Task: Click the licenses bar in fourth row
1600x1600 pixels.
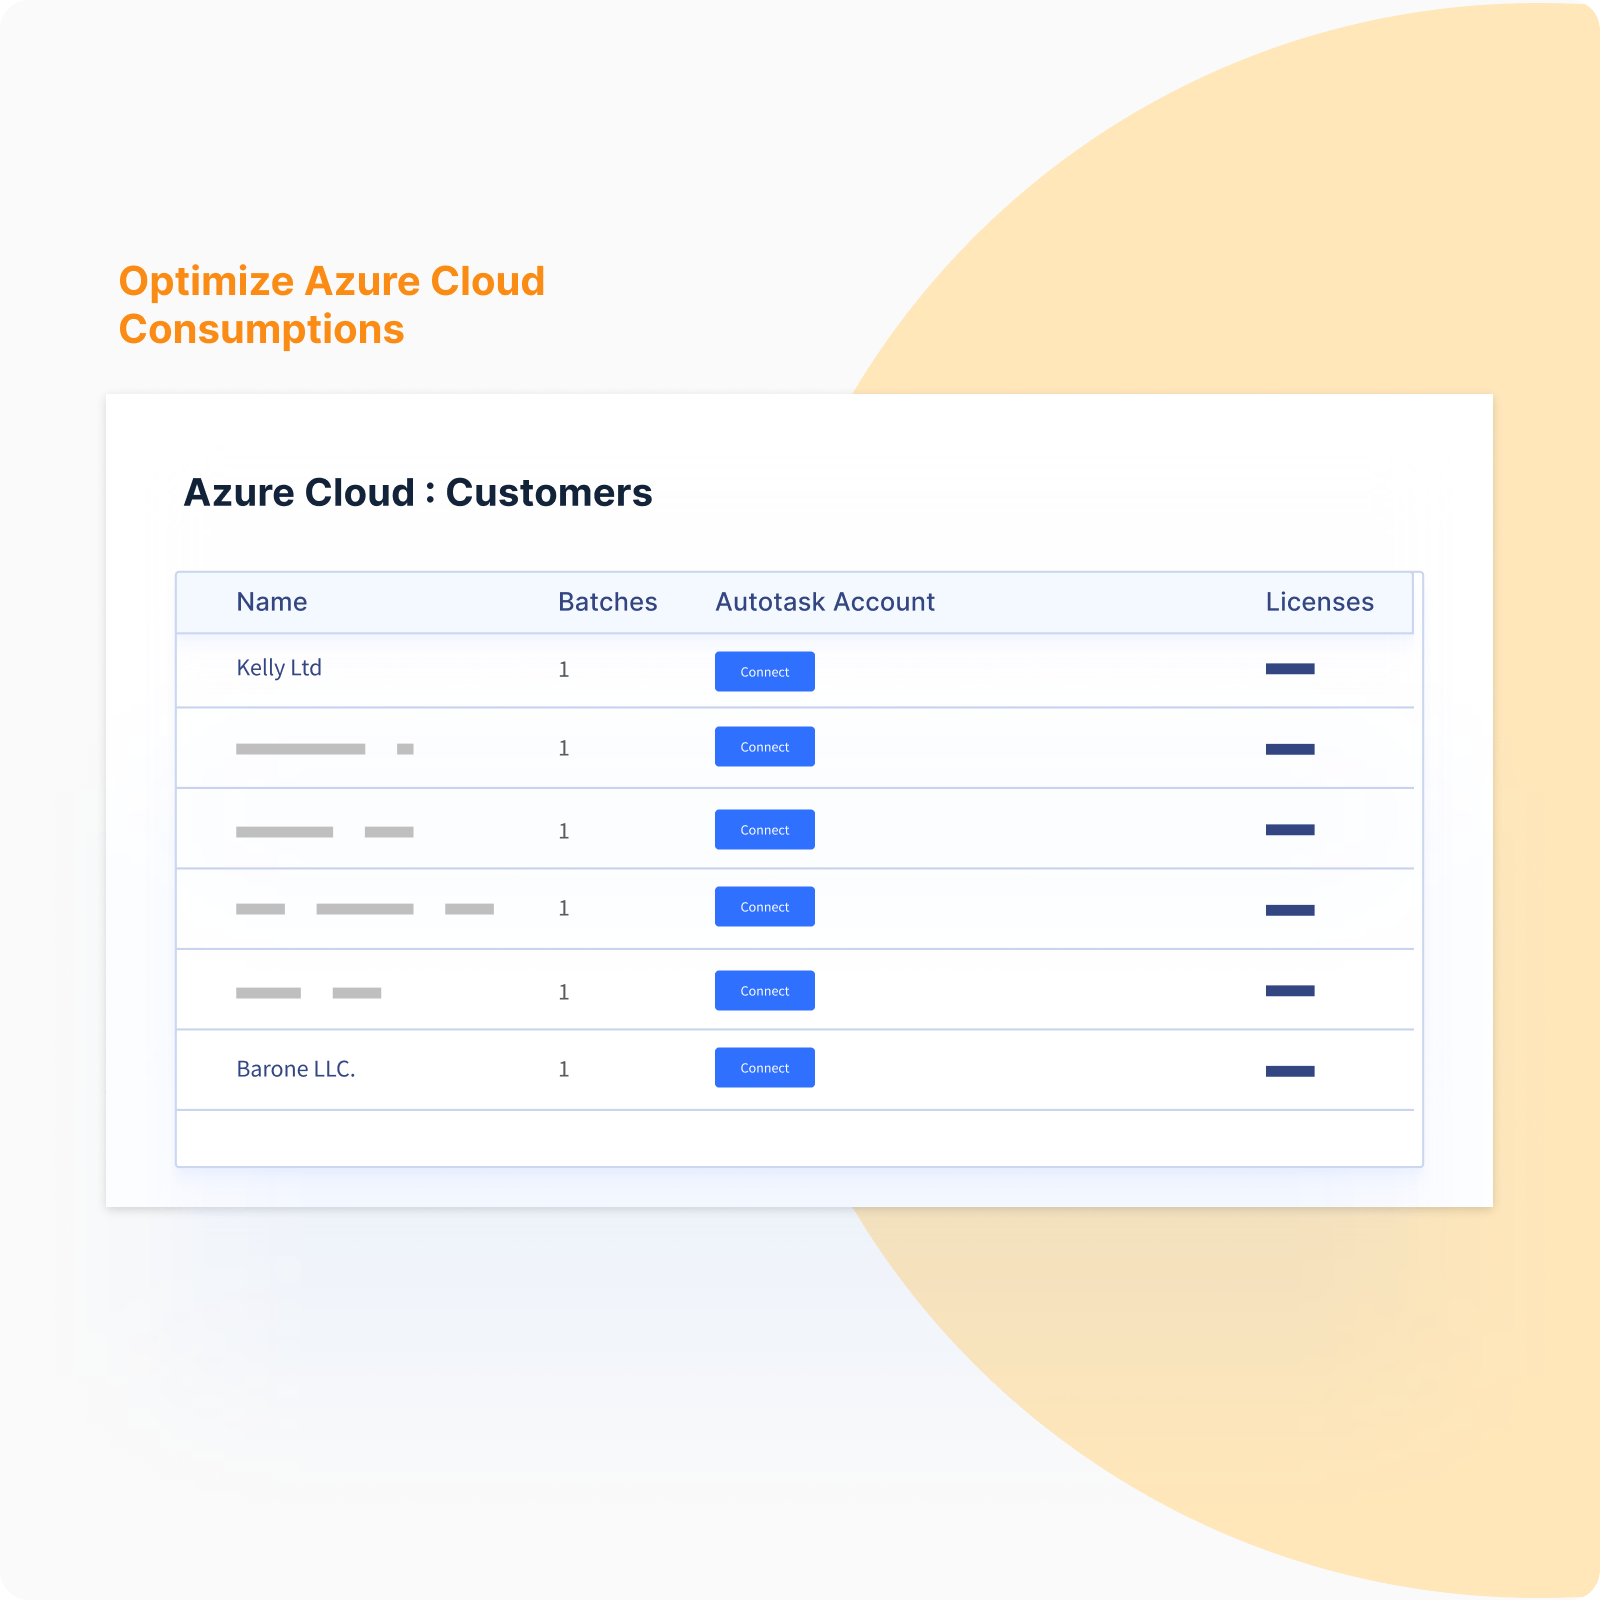Action: [1290, 910]
